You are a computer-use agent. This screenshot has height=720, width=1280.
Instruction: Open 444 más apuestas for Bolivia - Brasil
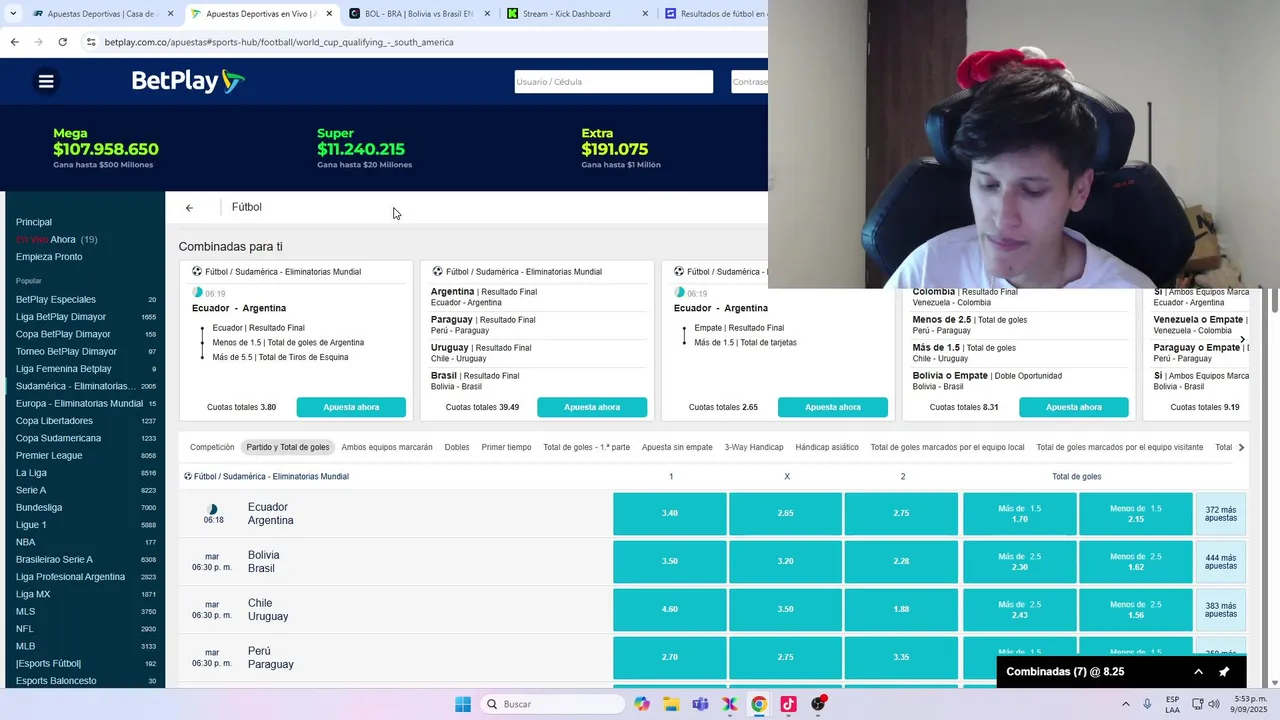[x=1221, y=561]
